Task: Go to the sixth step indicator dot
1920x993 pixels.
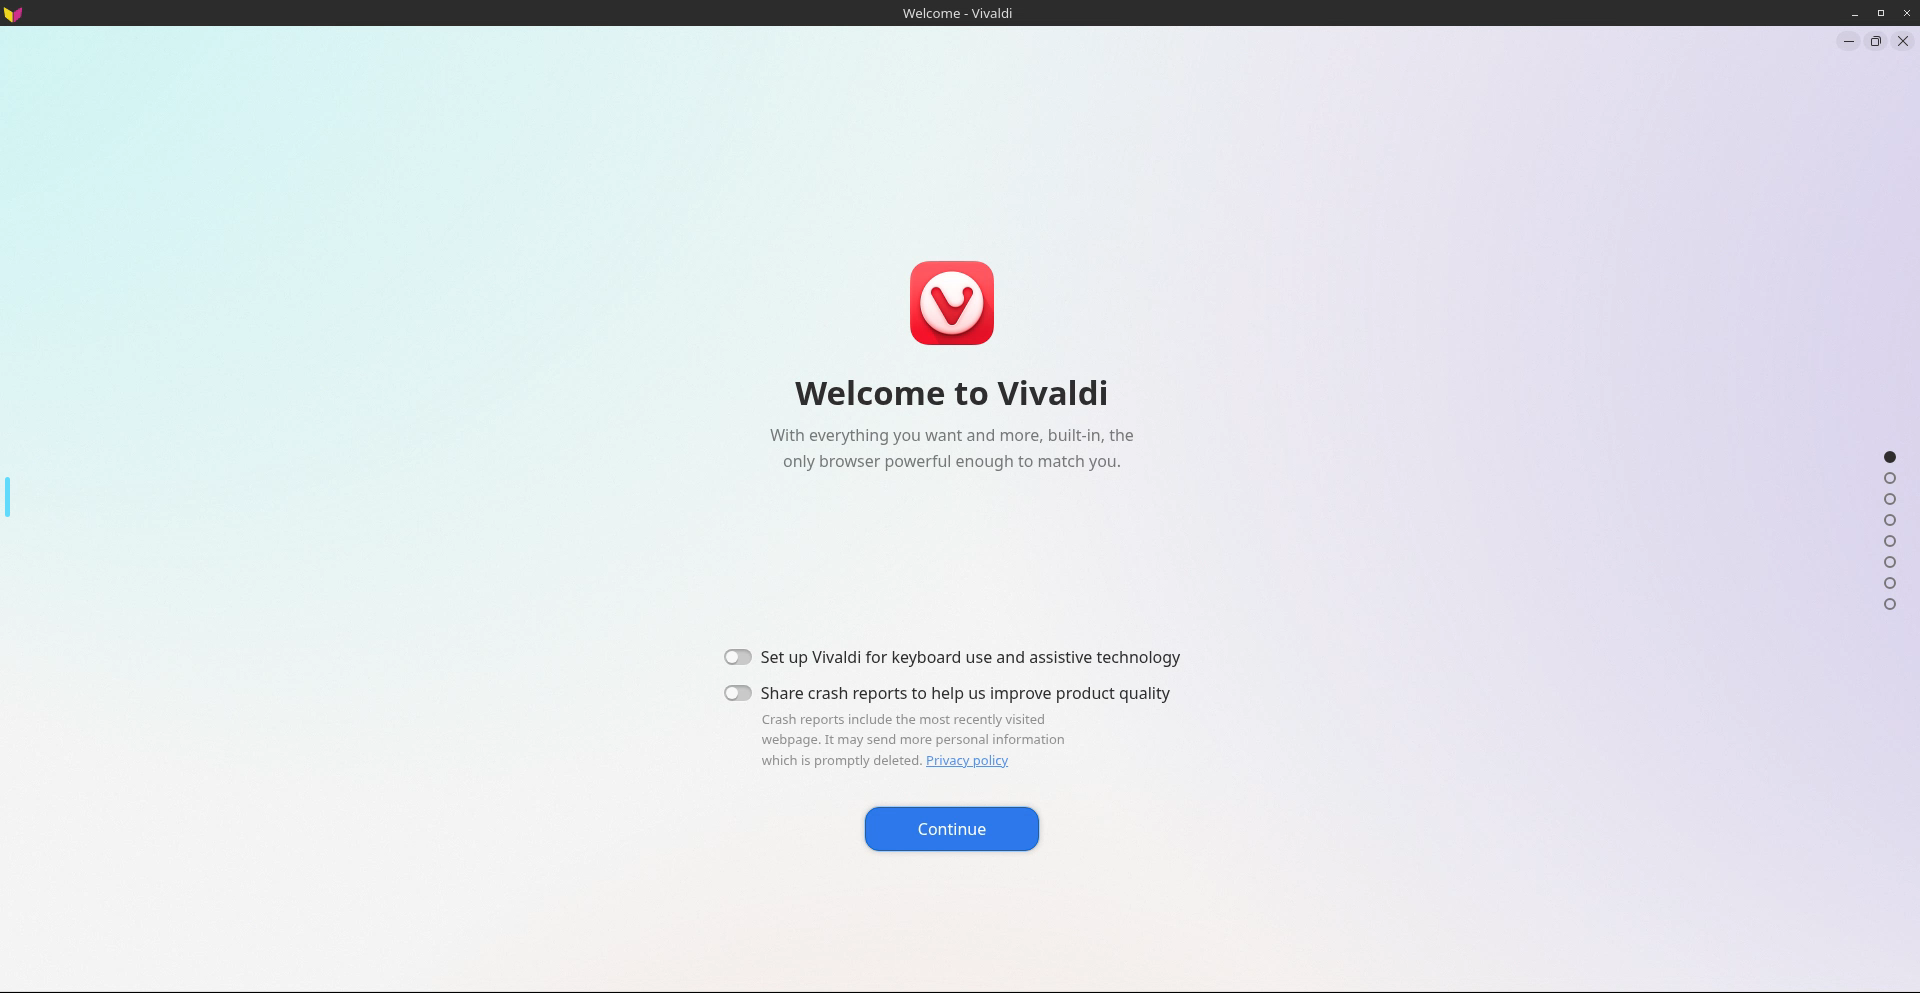Action: [1890, 562]
